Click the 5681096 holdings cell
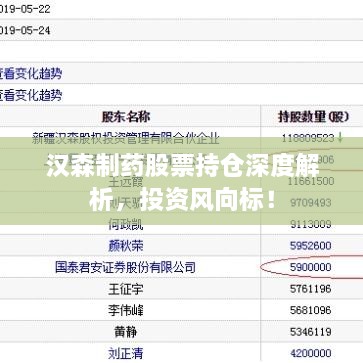363x363 pixels. click(311, 310)
